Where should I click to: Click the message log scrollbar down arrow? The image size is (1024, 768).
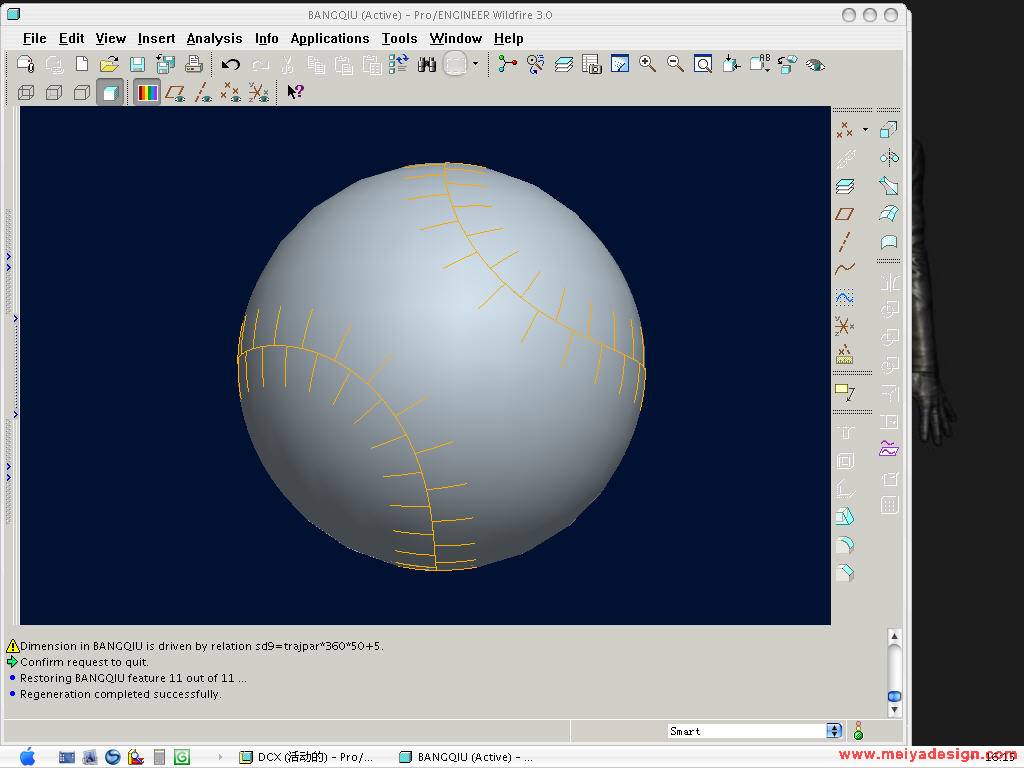[x=894, y=710]
